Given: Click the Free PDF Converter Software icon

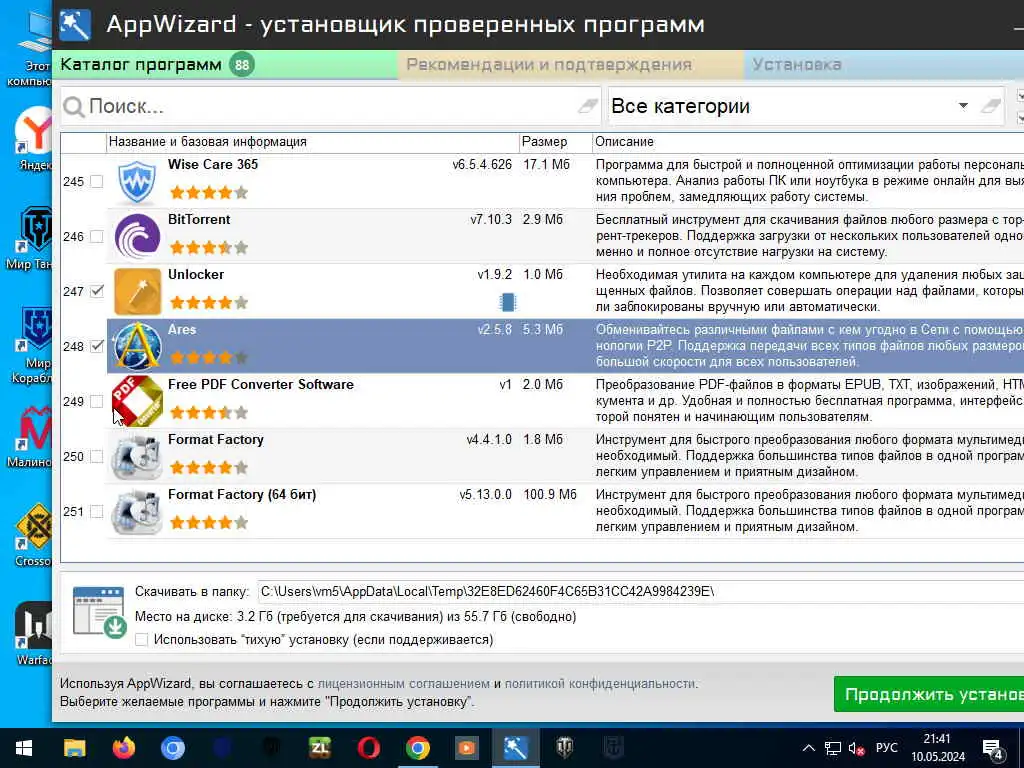Looking at the screenshot, I should point(137,401).
